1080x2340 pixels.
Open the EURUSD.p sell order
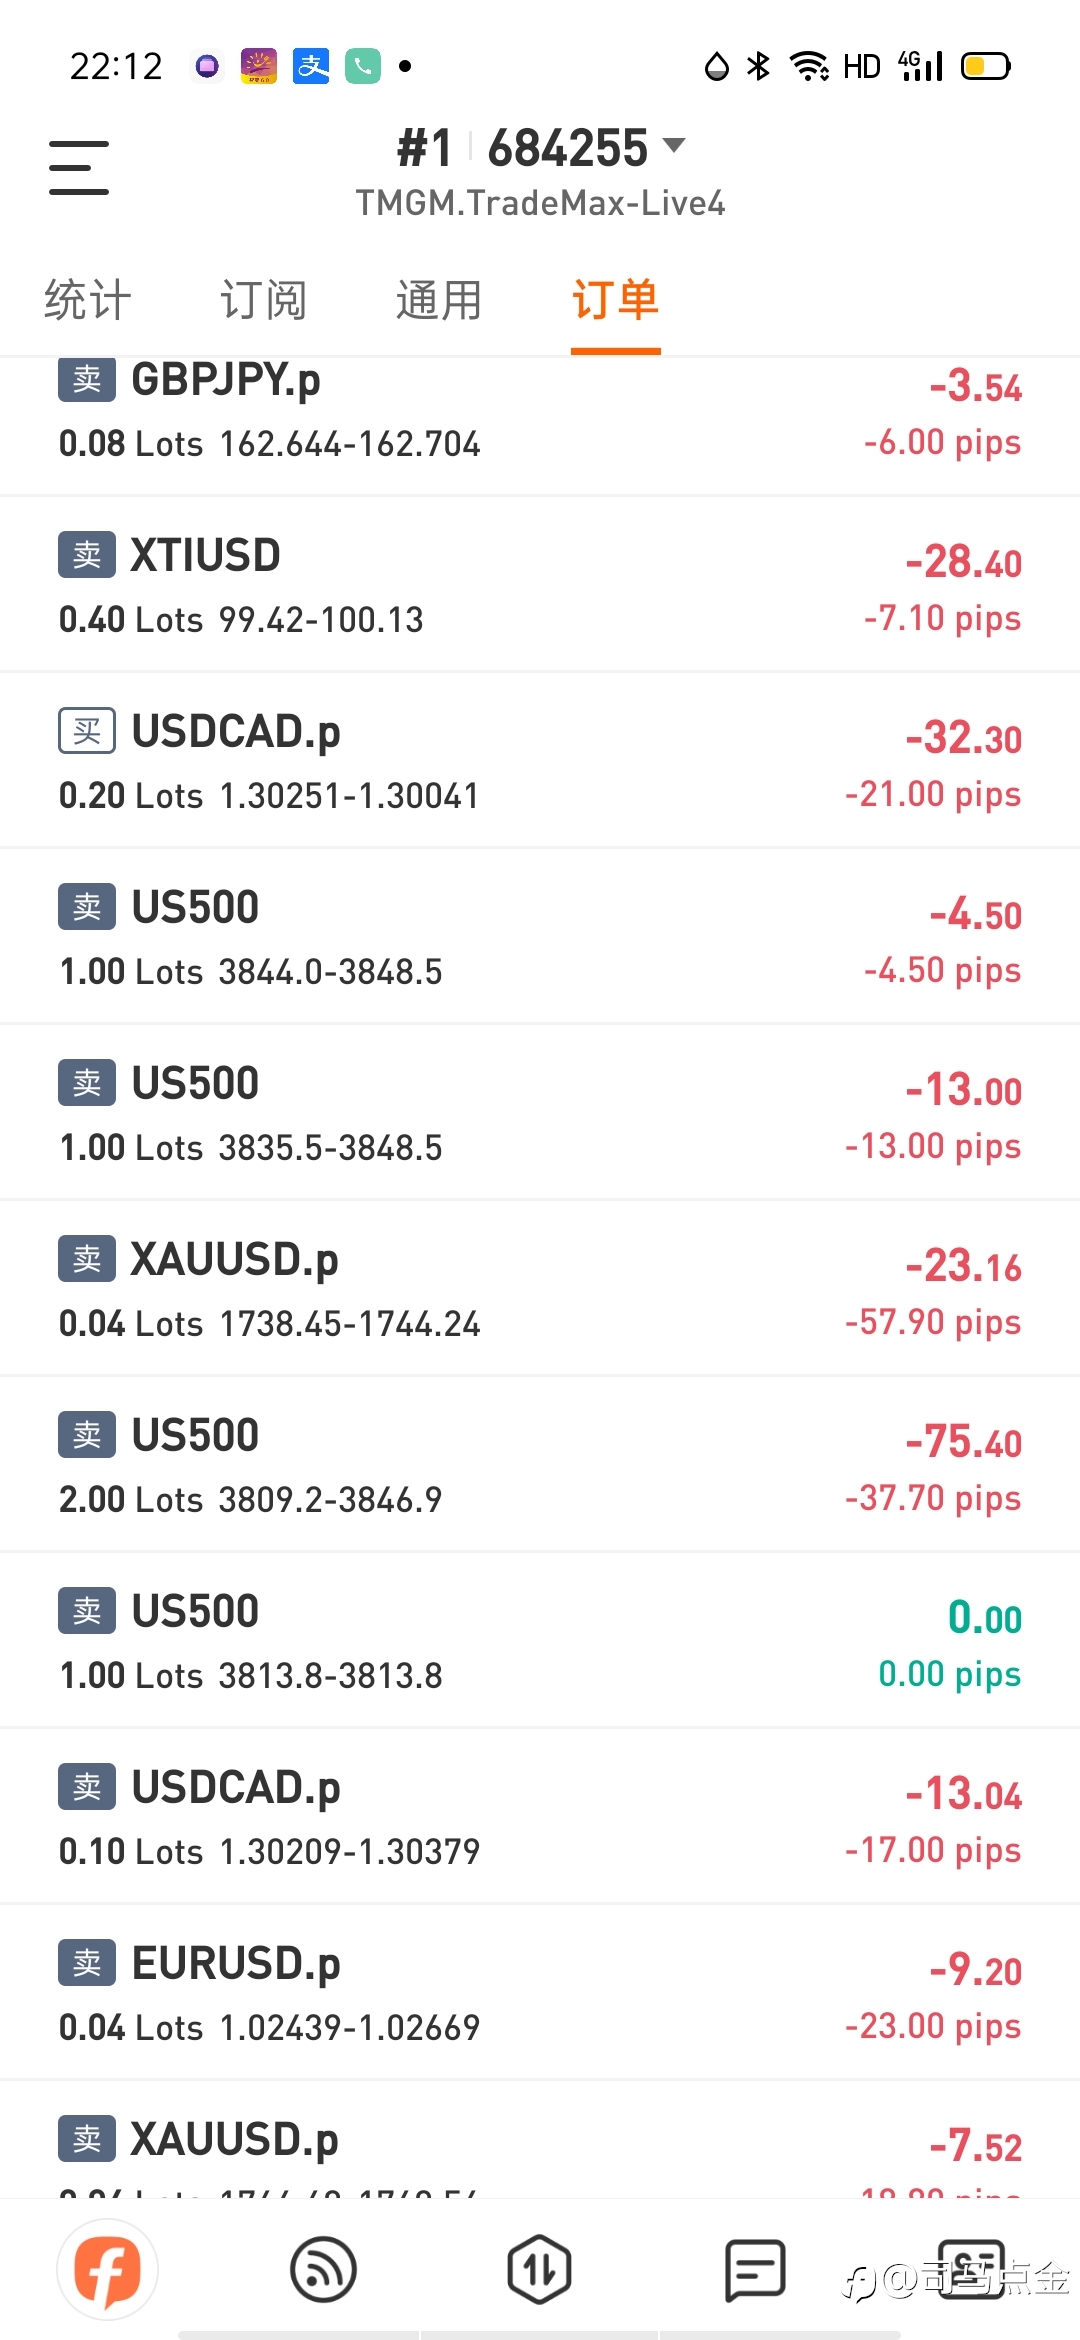tap(540, 1992)
